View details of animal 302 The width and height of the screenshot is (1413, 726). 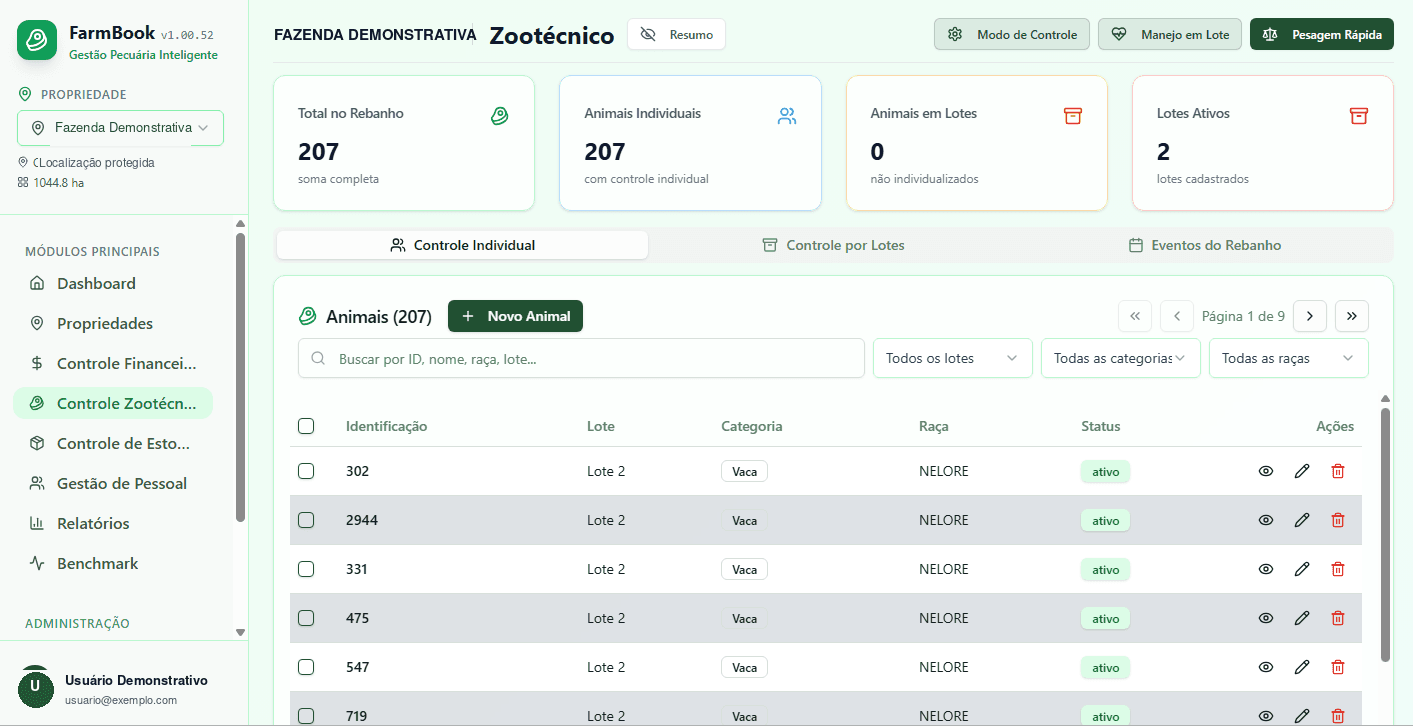(1266, 471)
